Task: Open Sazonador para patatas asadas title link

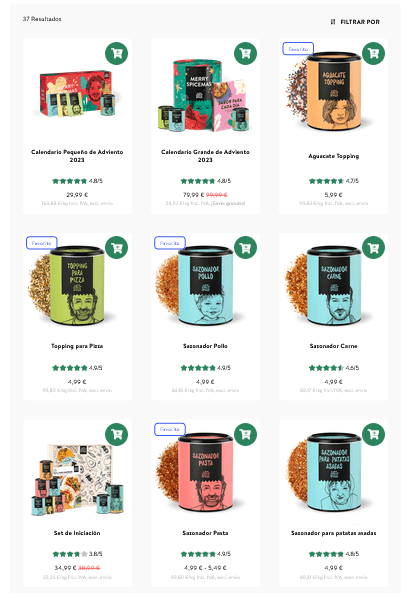Action: pyautogui.click(x=334, y=533)
